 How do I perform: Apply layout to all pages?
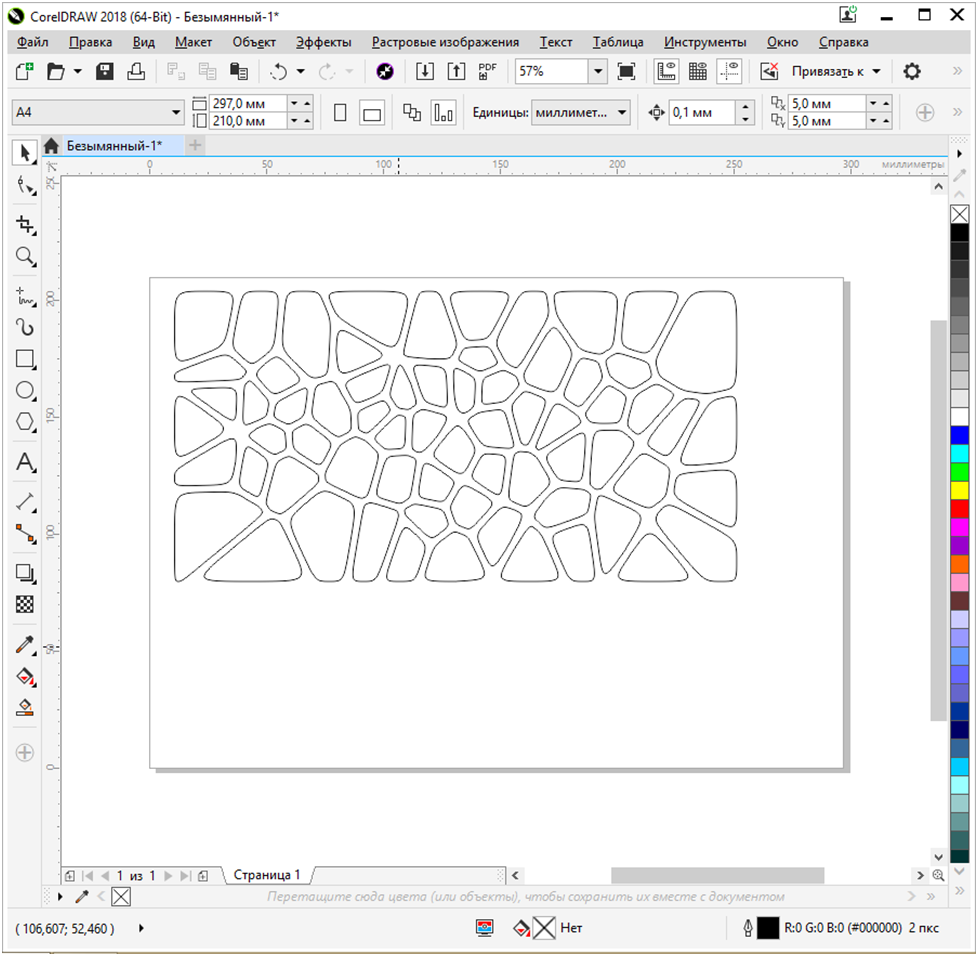tap(412, 113)
